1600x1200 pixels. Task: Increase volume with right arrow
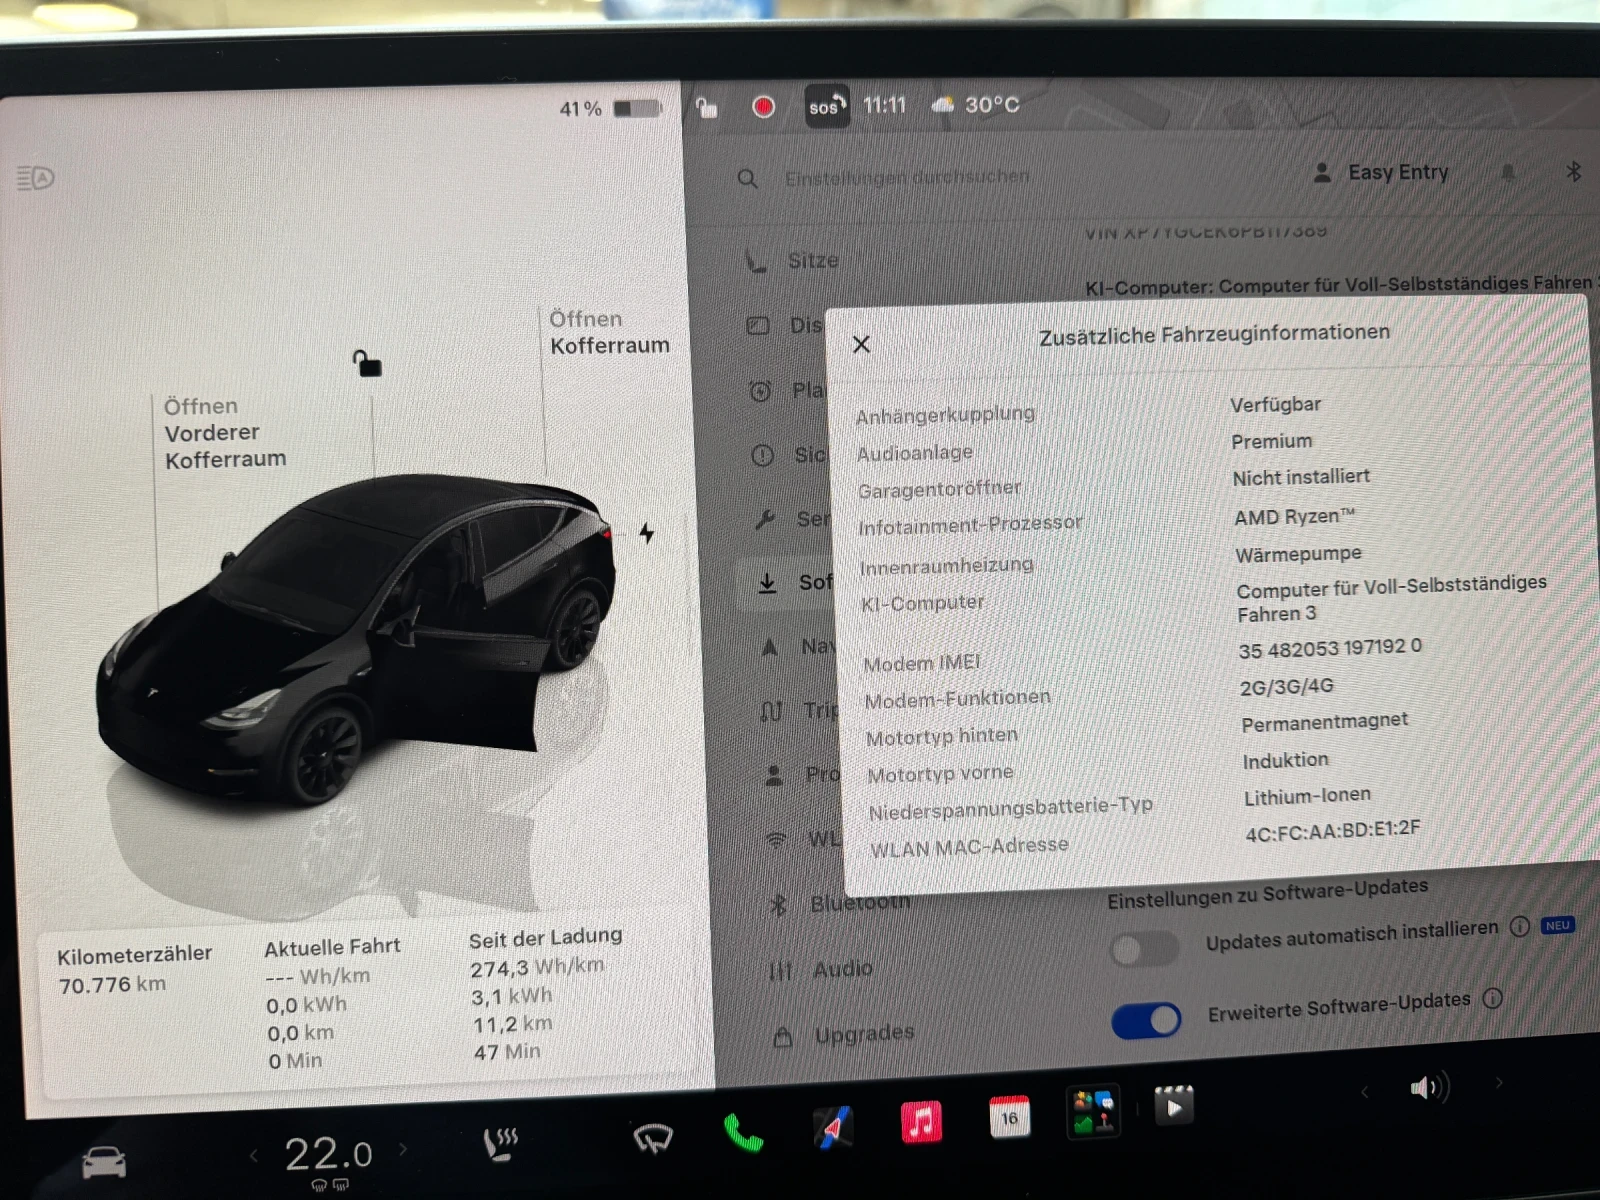click(x=1498, y=1082)
